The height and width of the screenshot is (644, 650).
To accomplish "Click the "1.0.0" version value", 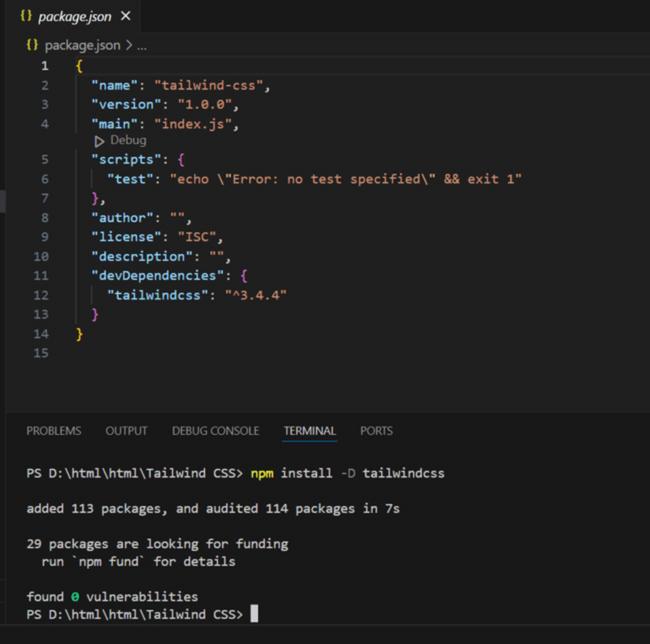I will (204, 104).
